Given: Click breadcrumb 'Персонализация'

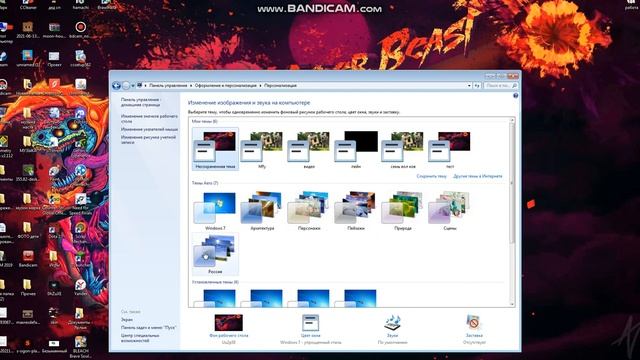Looking at the screenshot, I should pos(280,86).
